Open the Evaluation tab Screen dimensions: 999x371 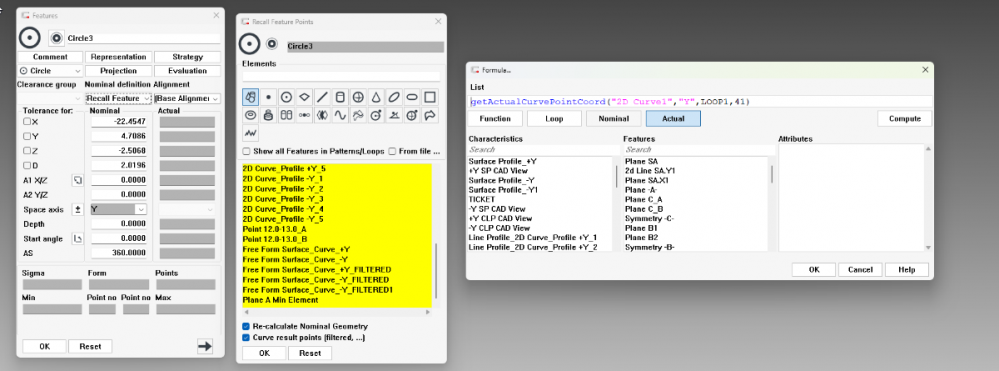tap(187, 71)
